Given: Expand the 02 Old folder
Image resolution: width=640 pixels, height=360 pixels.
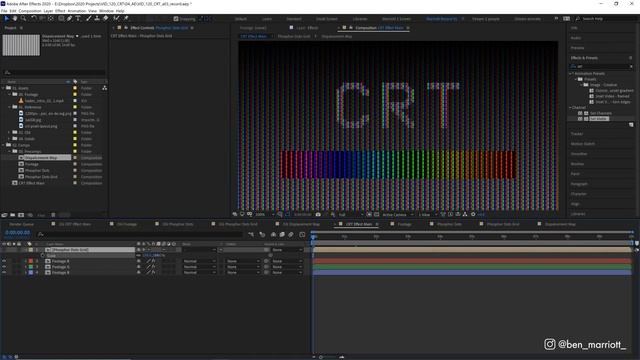Looking at the screenshot, I should (9, 132).
